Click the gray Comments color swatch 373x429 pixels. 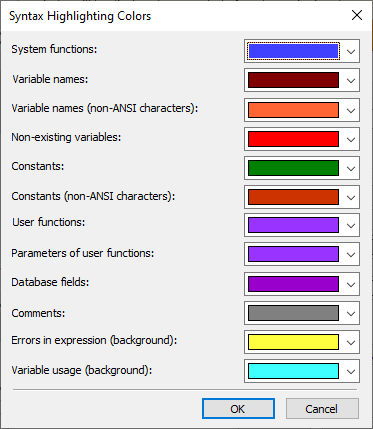point(293,313)
